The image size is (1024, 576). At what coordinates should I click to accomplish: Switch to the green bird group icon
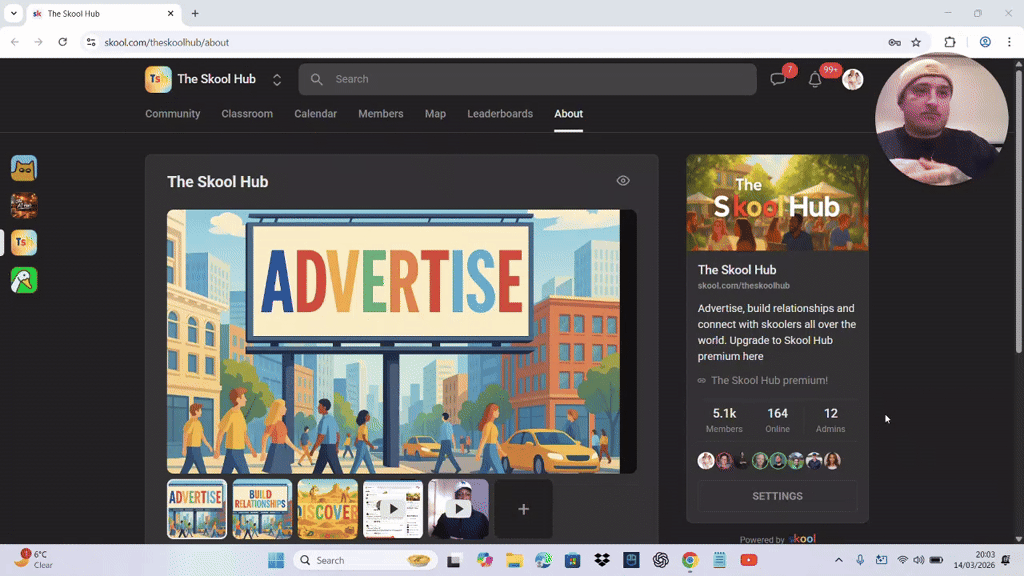[x=24, y=280]
